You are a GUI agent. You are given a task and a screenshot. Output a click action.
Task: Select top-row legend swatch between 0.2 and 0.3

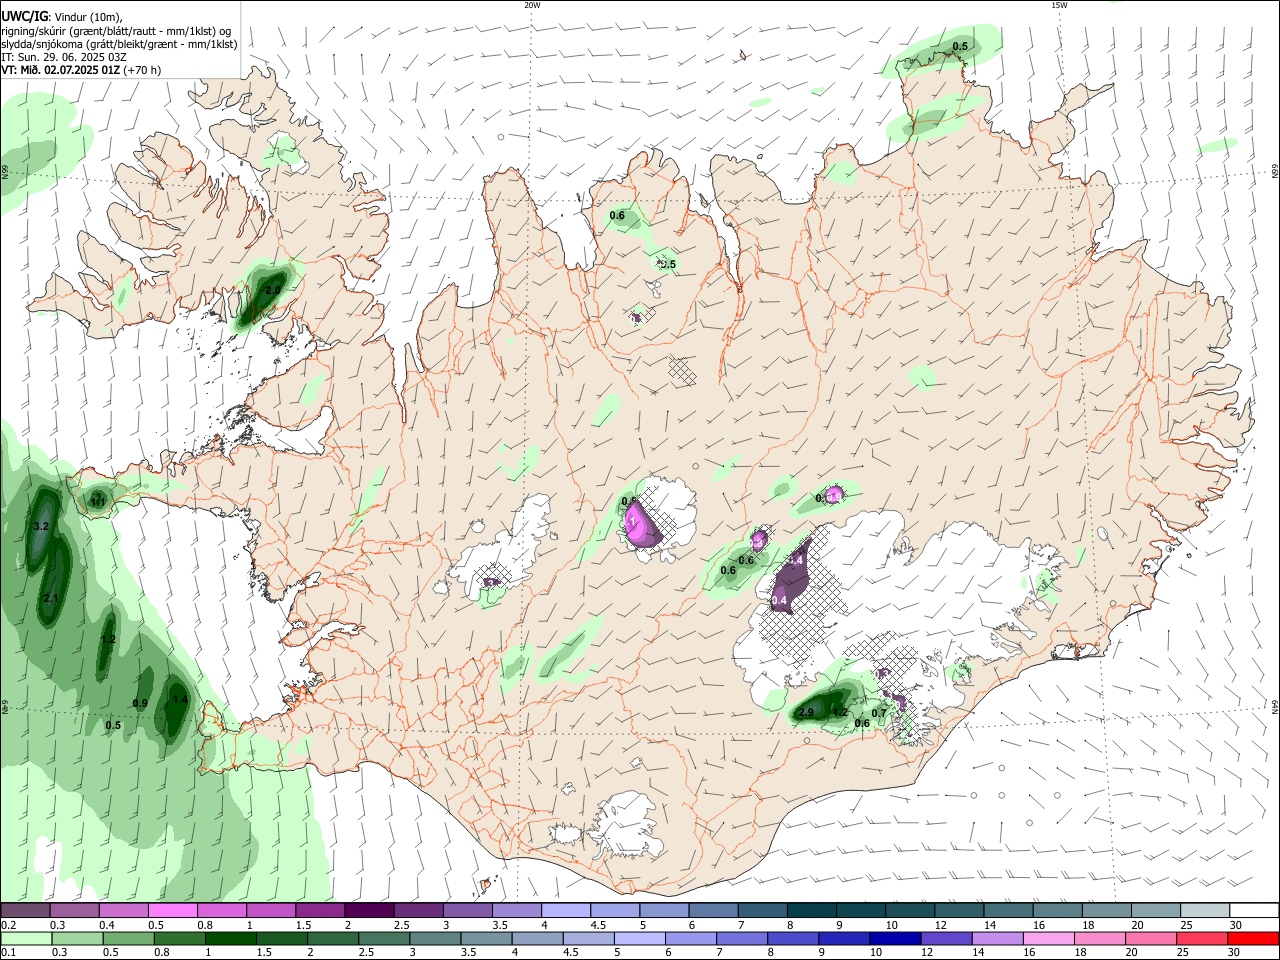(26, 911)
